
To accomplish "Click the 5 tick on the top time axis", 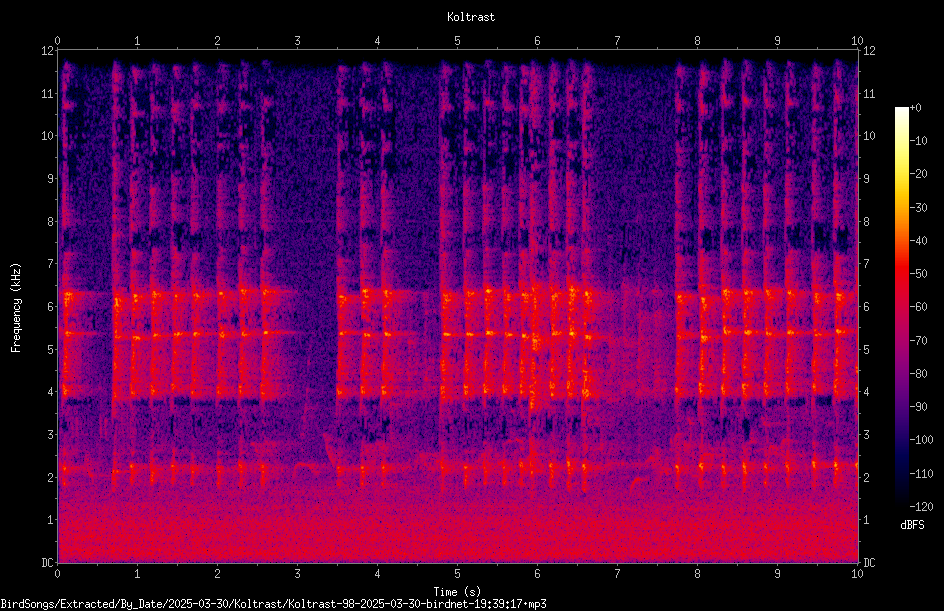I will click(x=458, y=41).
